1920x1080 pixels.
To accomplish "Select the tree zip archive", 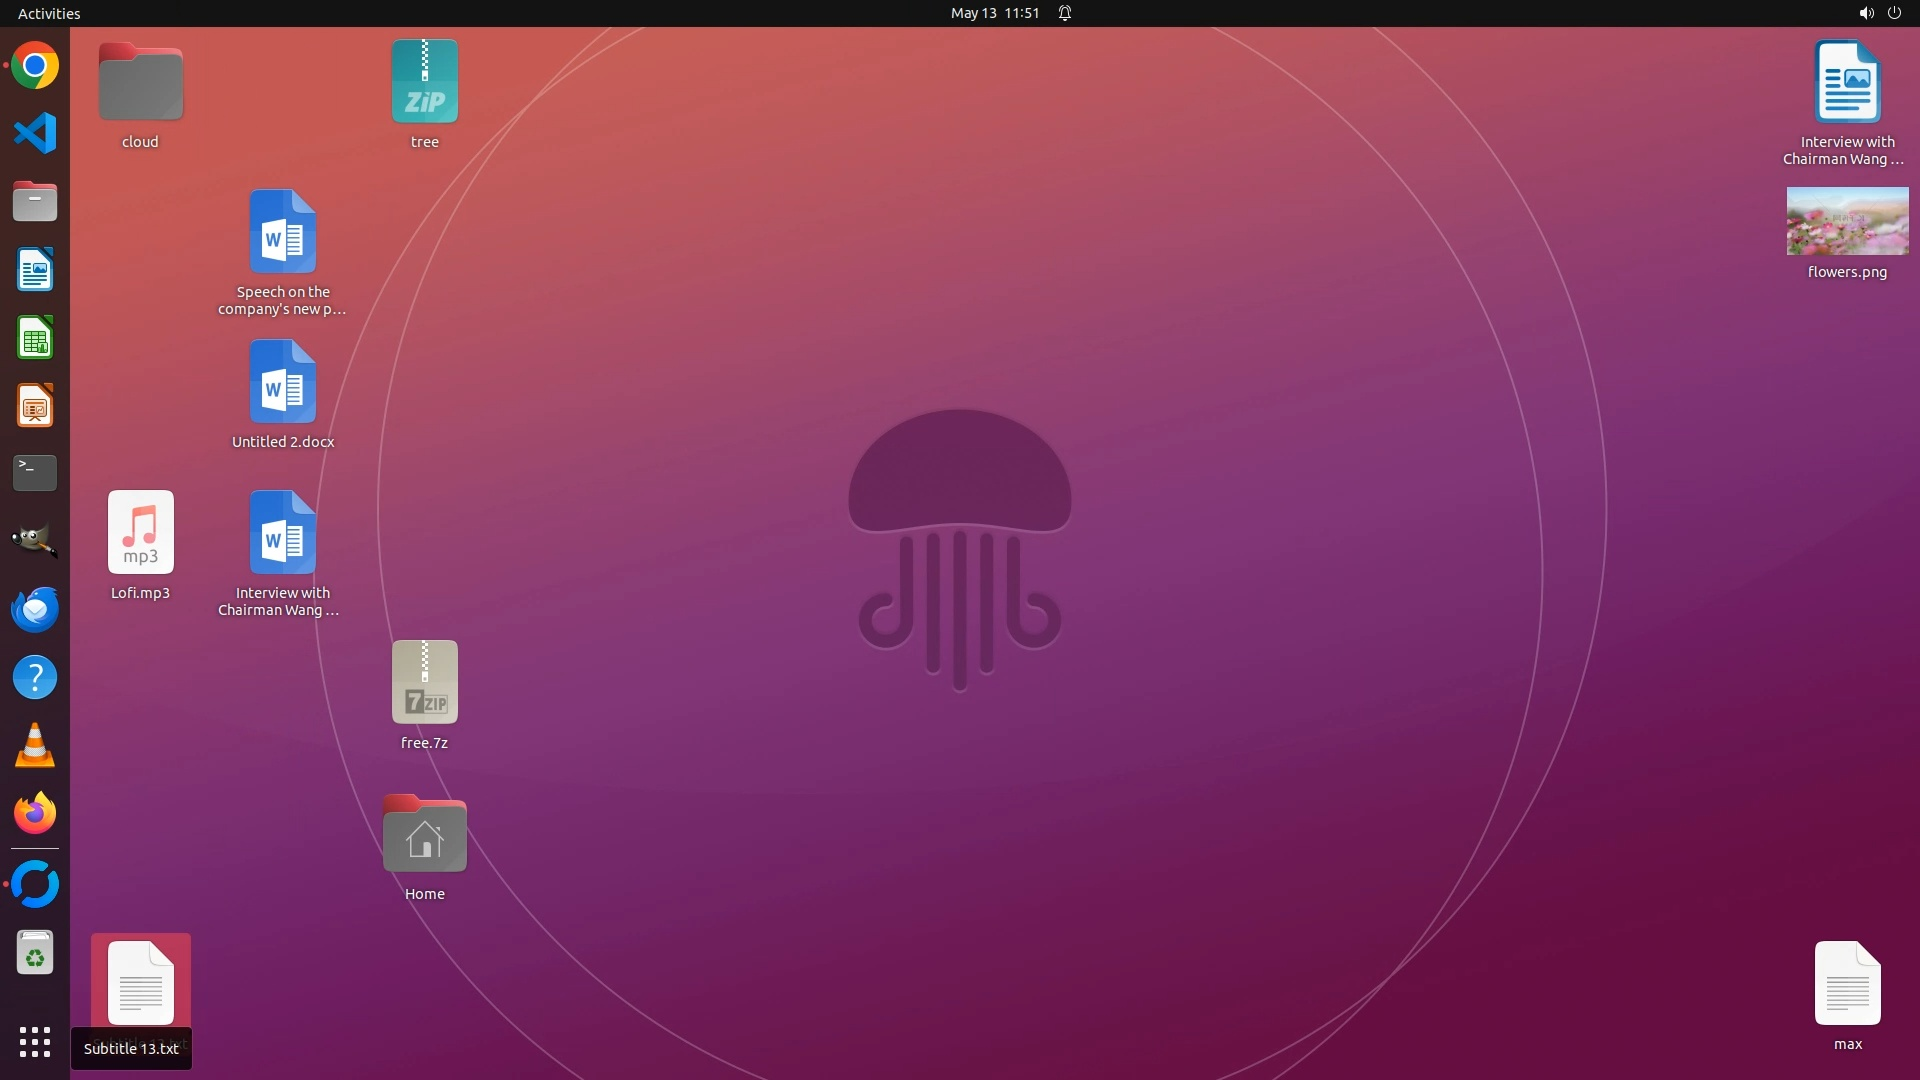I will [x=425, y=82].
